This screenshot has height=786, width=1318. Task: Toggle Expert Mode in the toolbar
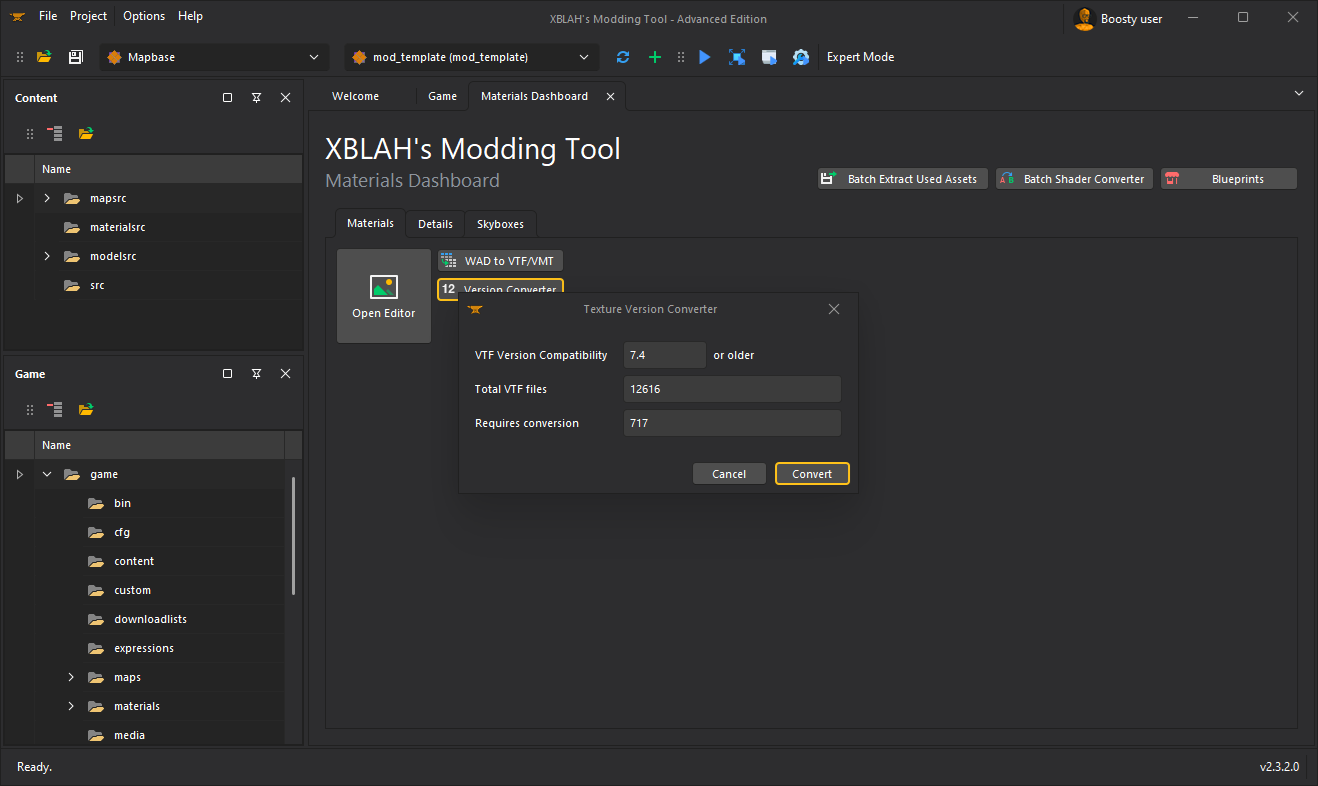point(860,58)
